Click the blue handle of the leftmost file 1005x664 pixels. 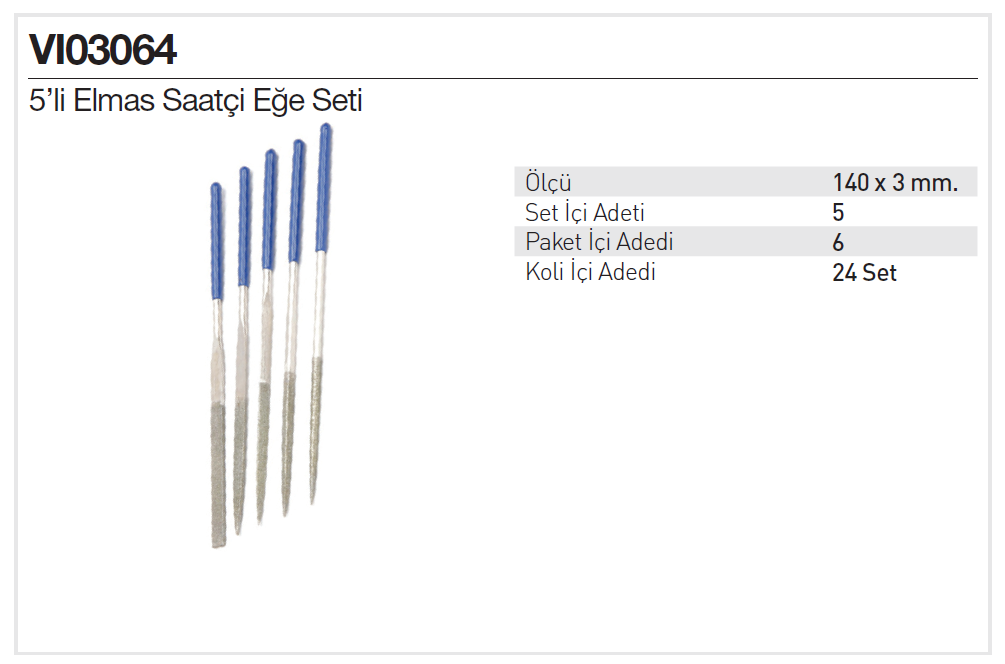[x=216, y=240]
